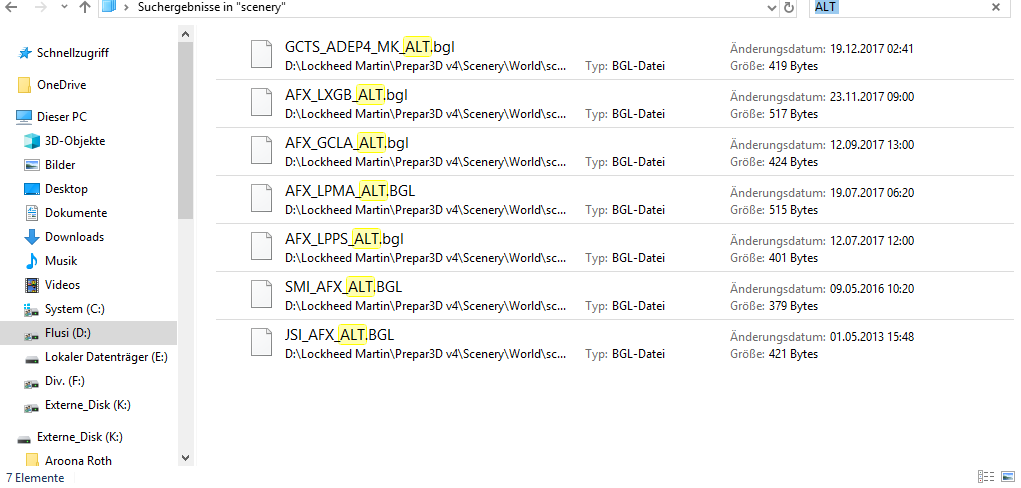Click the Up one level arrow

(84, 8)
